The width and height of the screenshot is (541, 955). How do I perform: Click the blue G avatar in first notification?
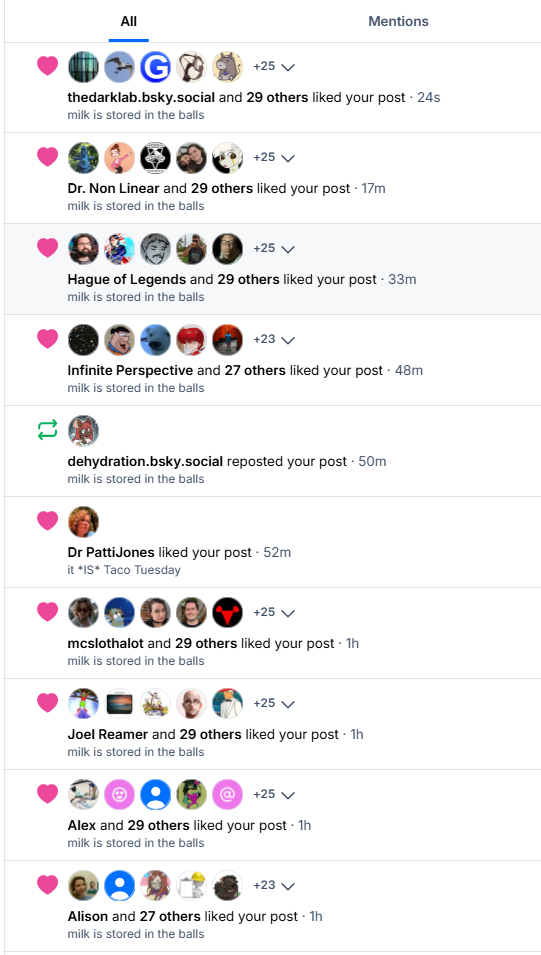(x=155, y=66)
